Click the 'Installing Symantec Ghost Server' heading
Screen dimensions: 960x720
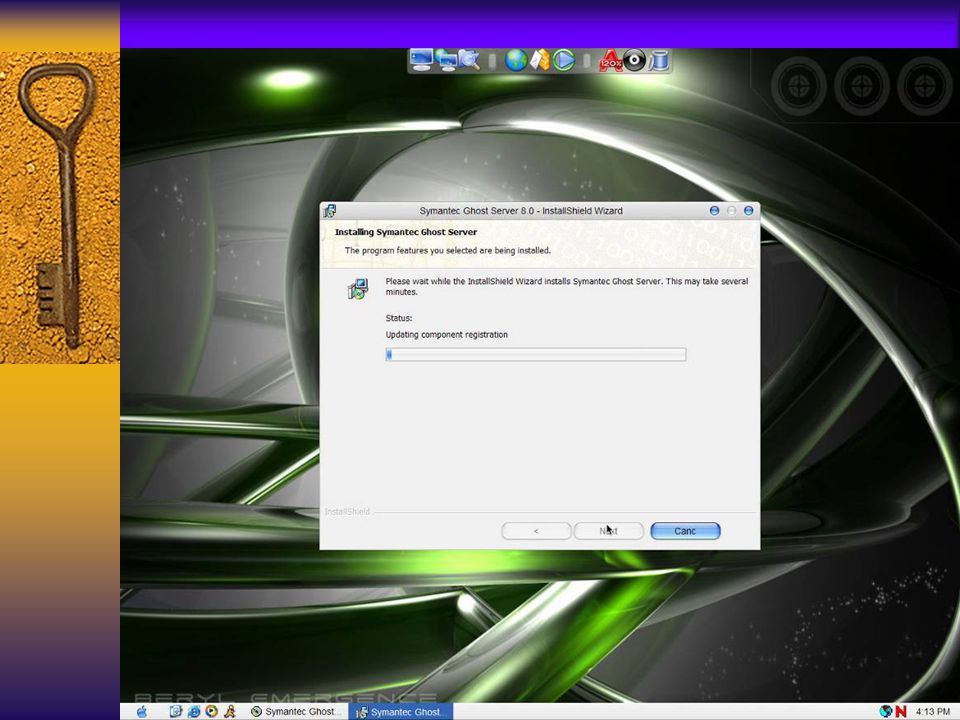point(406,232)
